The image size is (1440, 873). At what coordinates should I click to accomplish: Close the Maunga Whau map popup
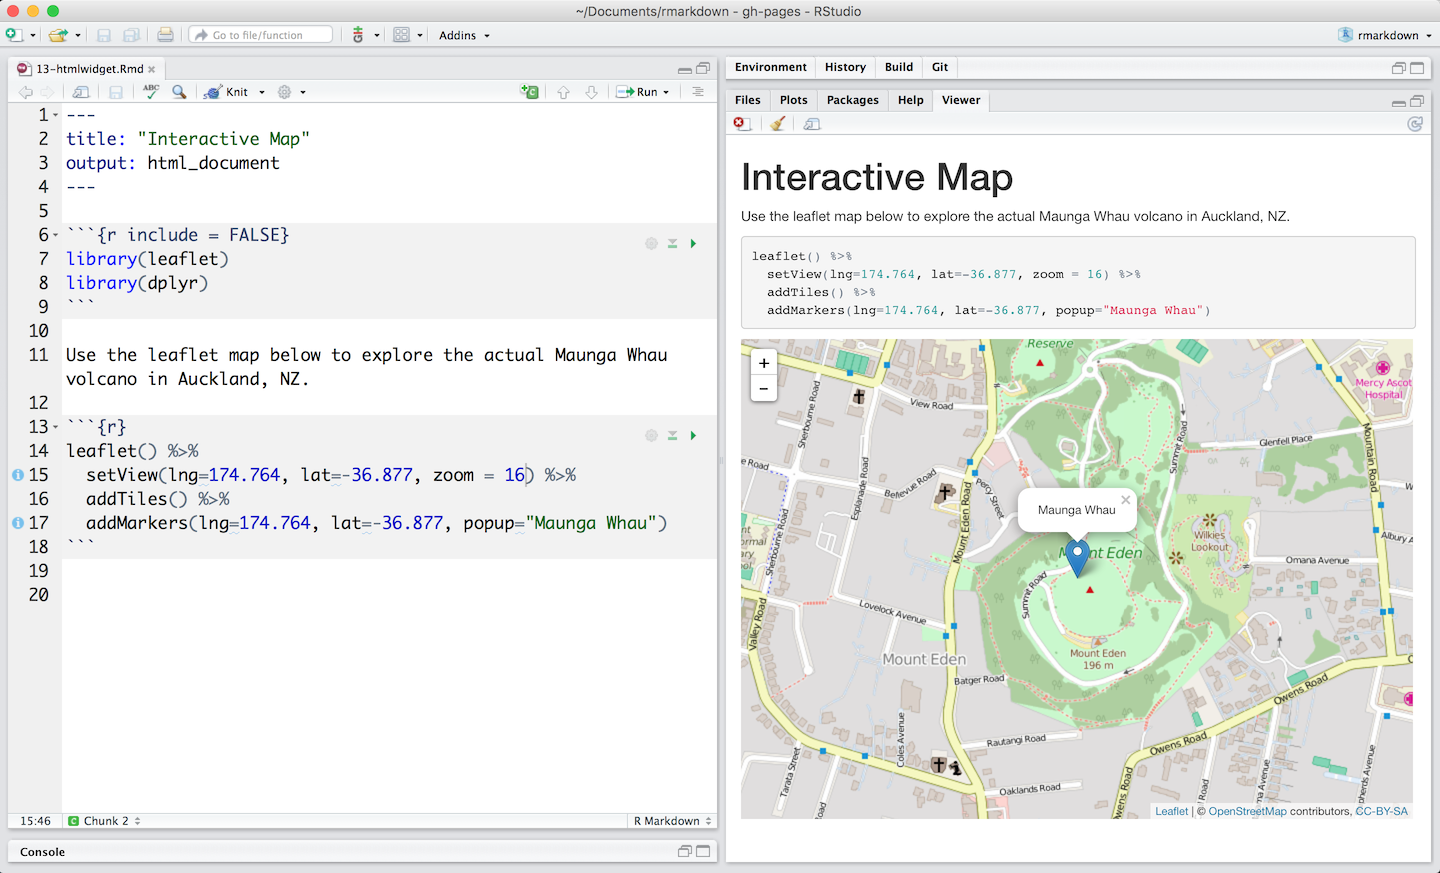click(1125, 500)
